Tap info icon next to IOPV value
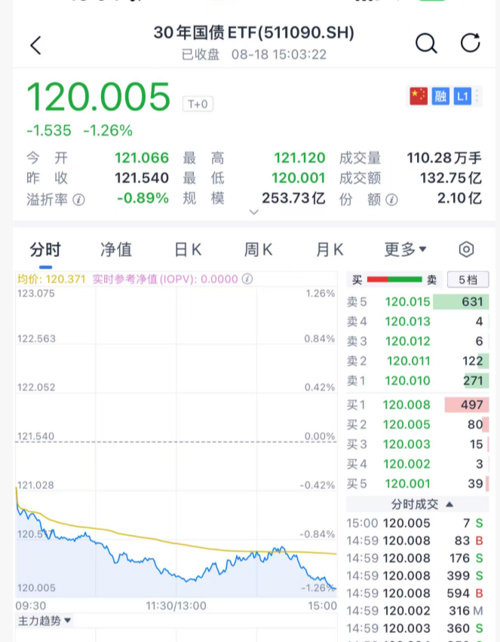 coord(247,279)
